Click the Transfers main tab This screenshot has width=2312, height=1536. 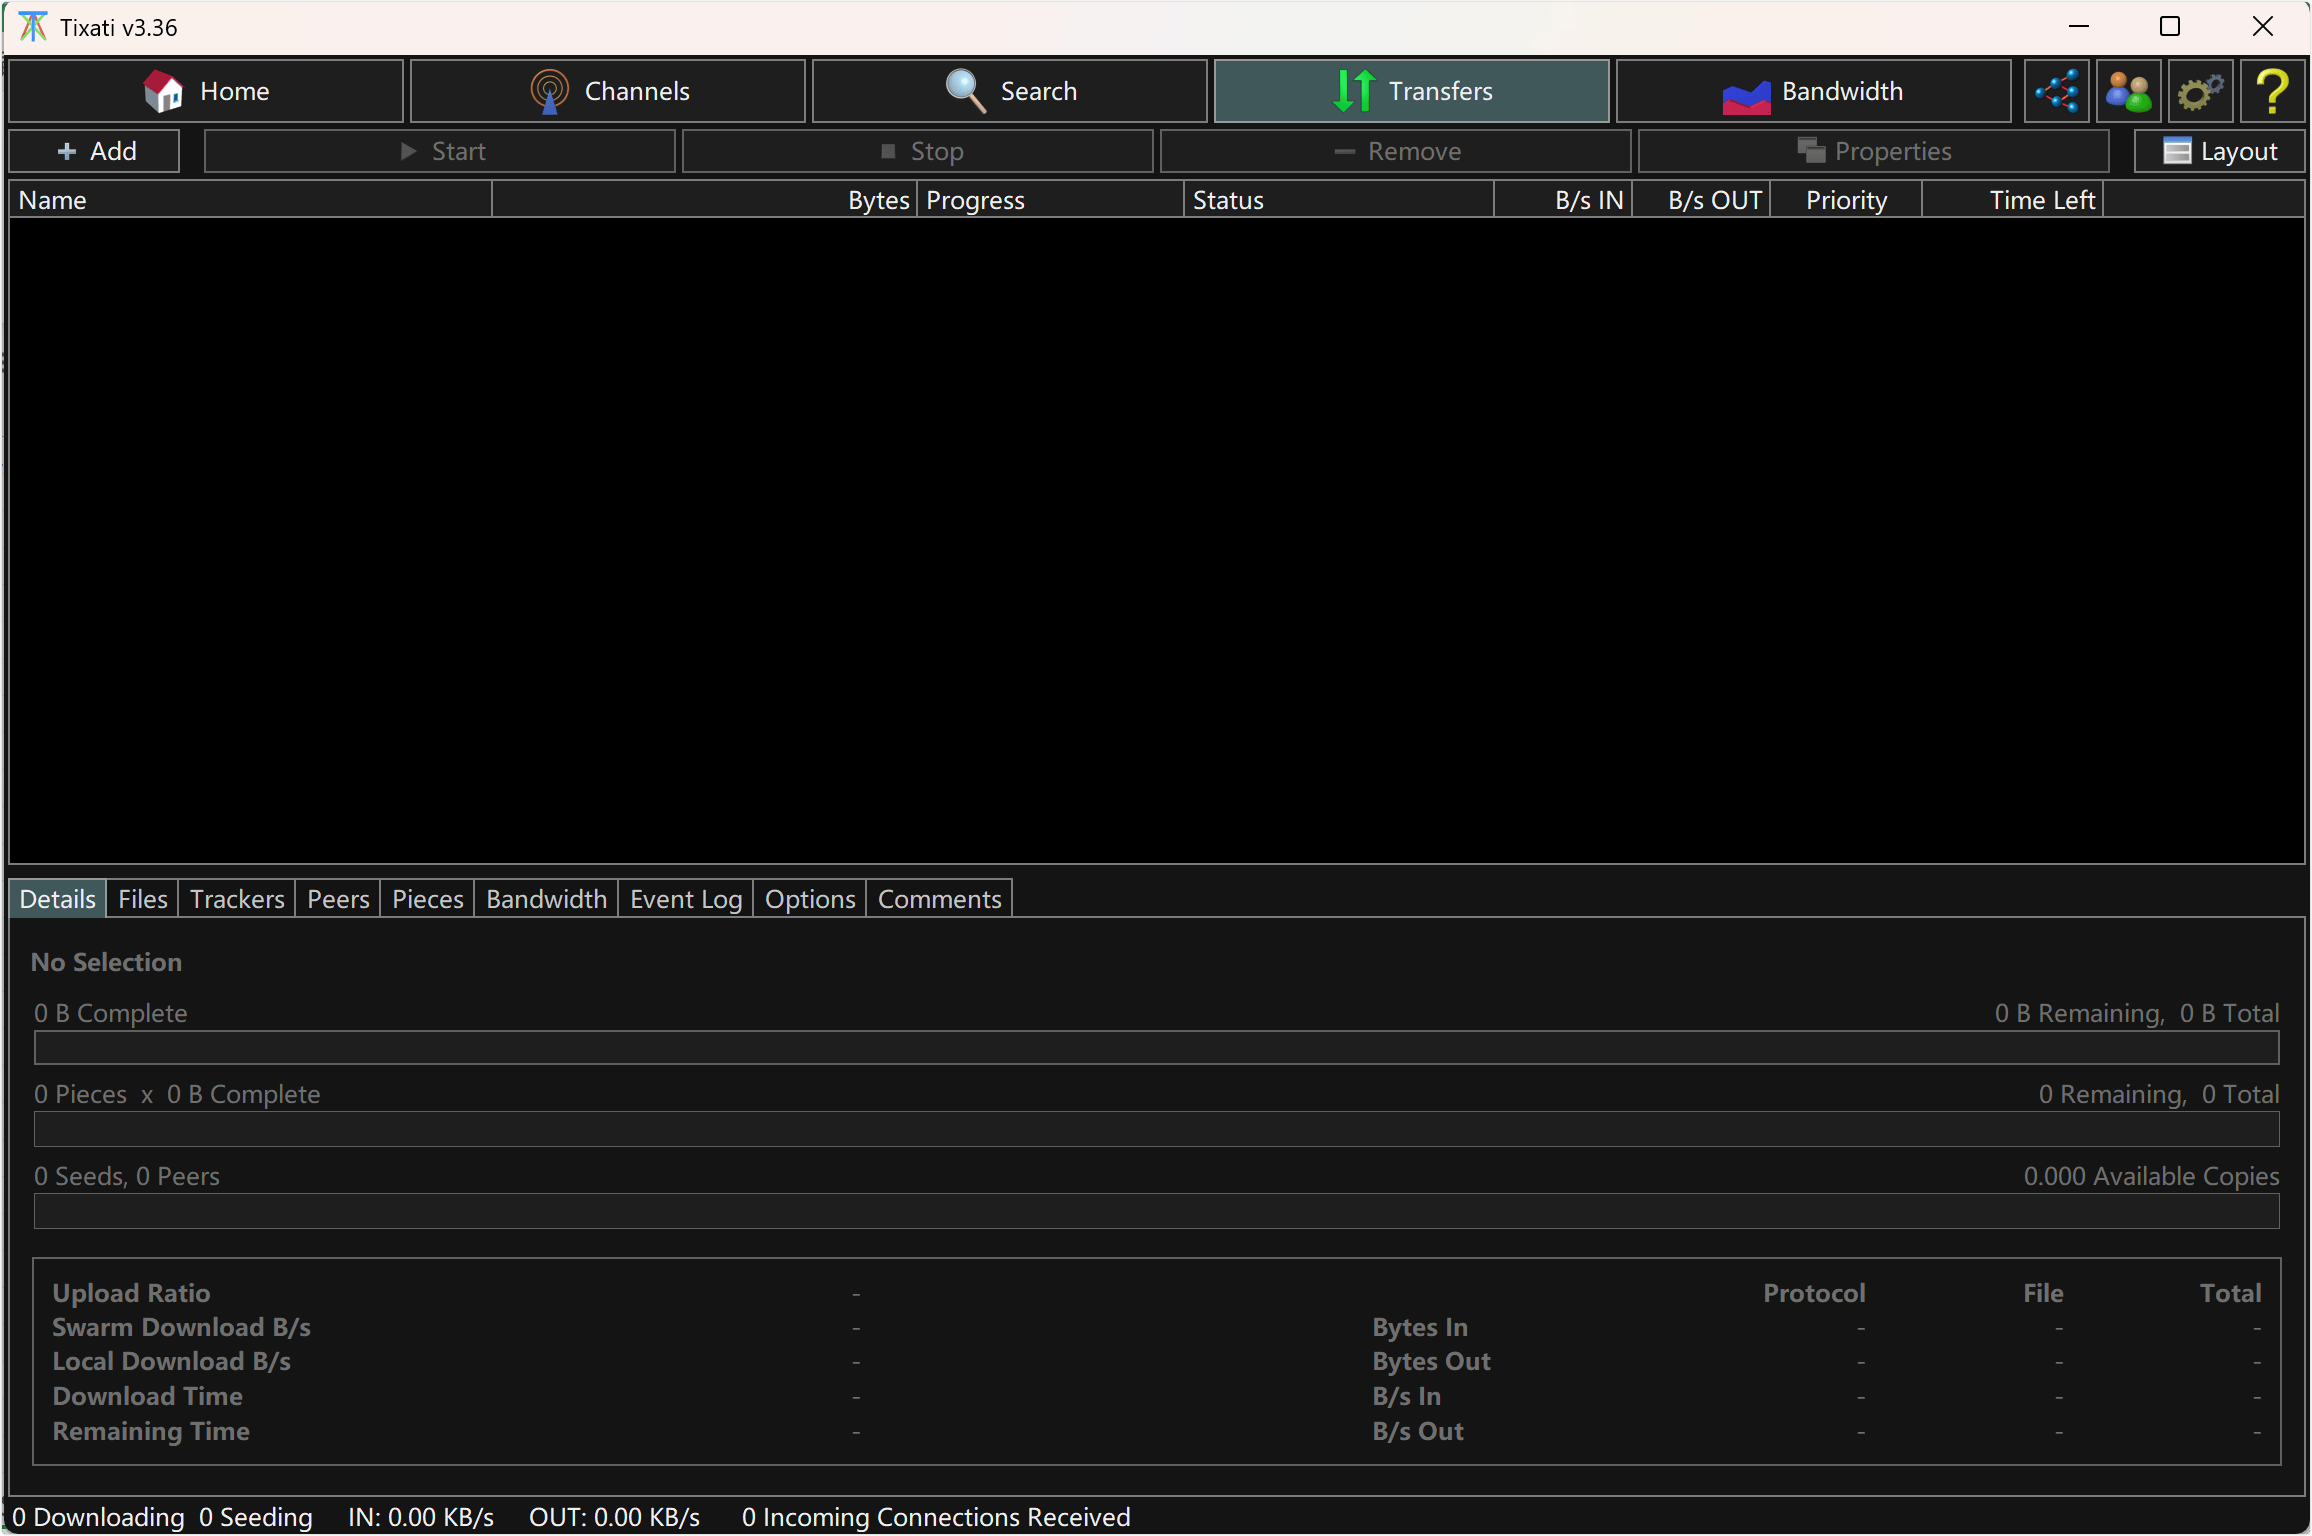click(1411, 91)
